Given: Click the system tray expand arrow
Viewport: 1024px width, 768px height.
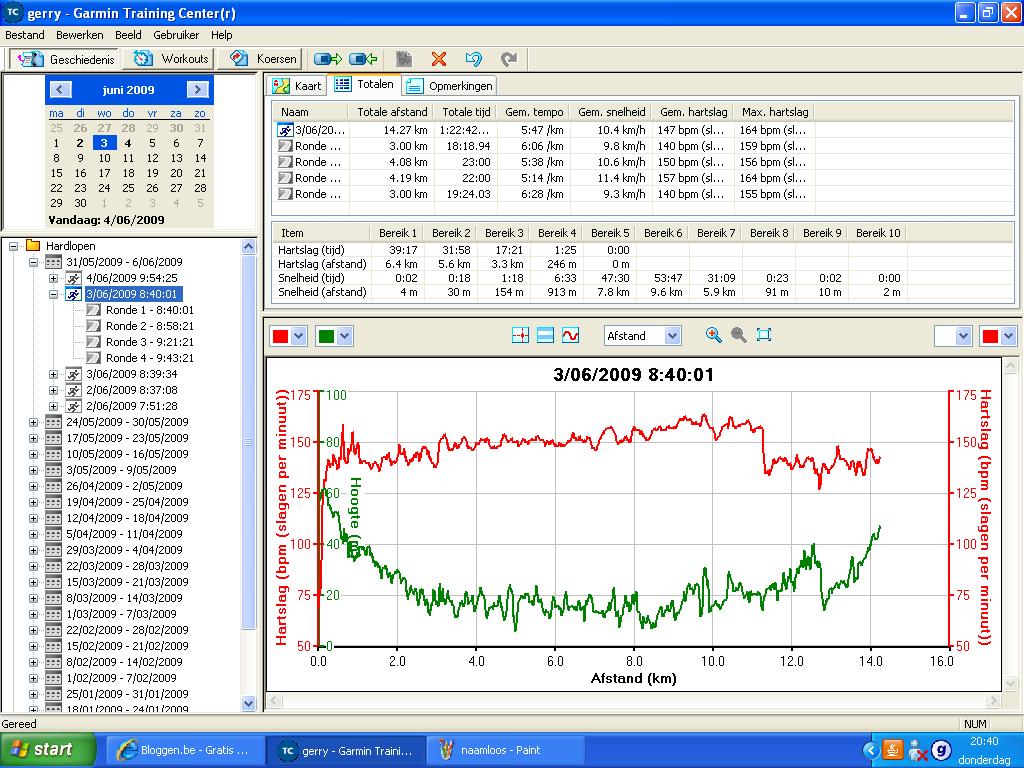Looking at the screenshot, I should 870,750.
